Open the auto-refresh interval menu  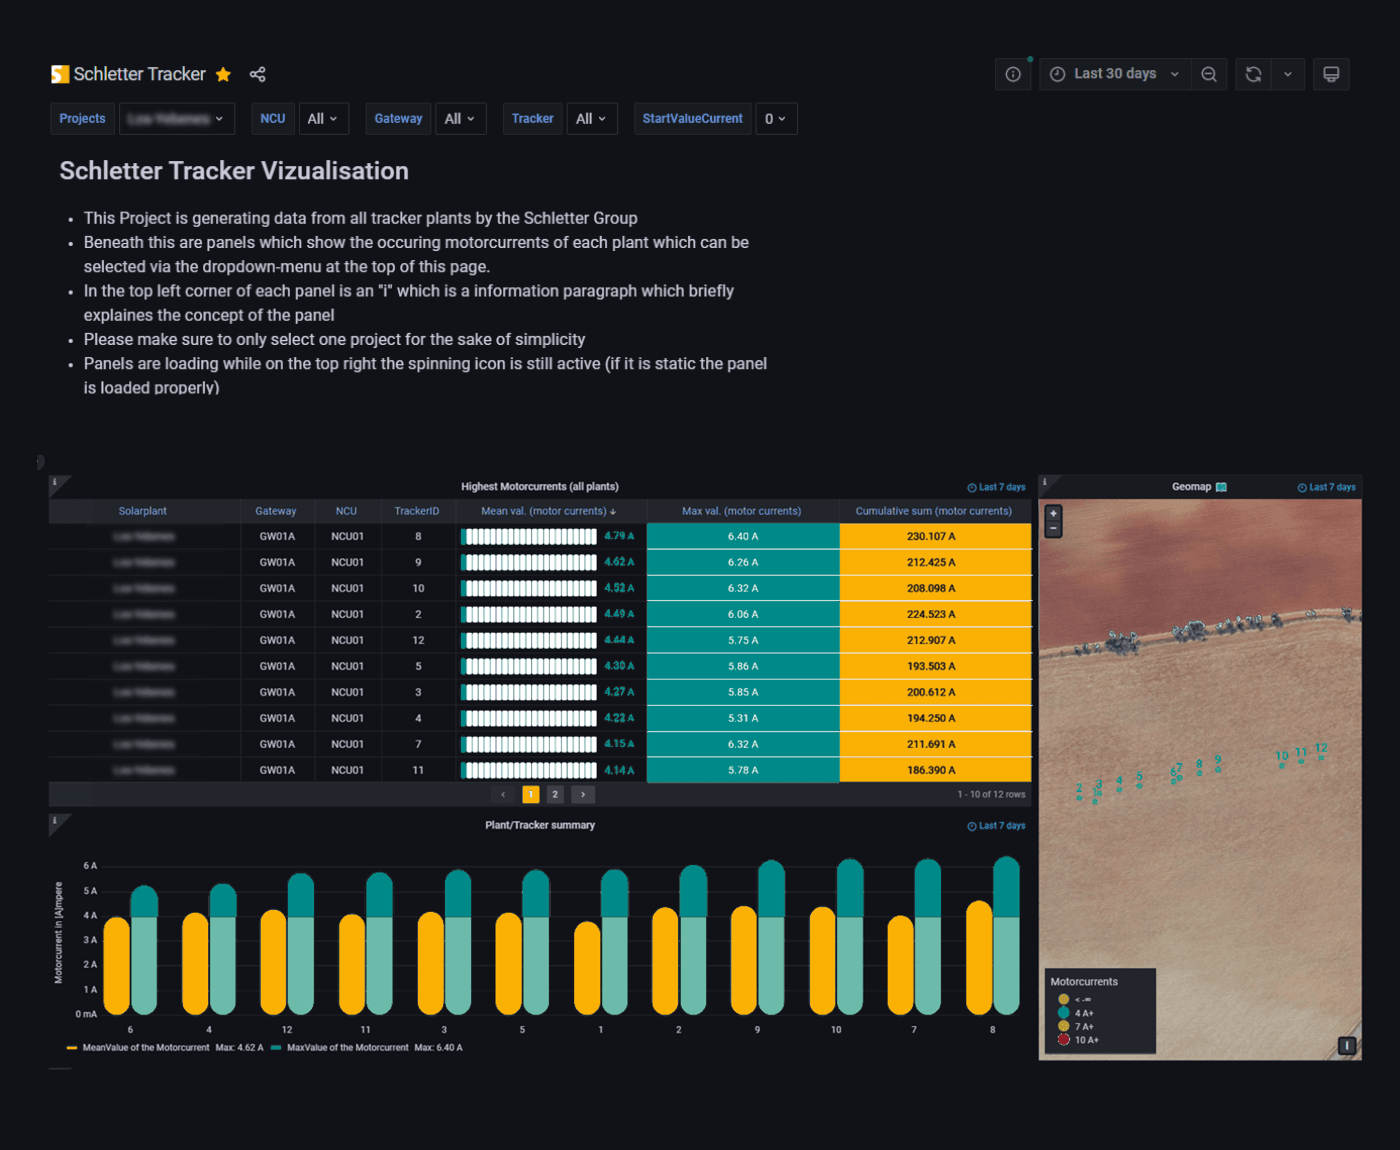point(1288,74)
